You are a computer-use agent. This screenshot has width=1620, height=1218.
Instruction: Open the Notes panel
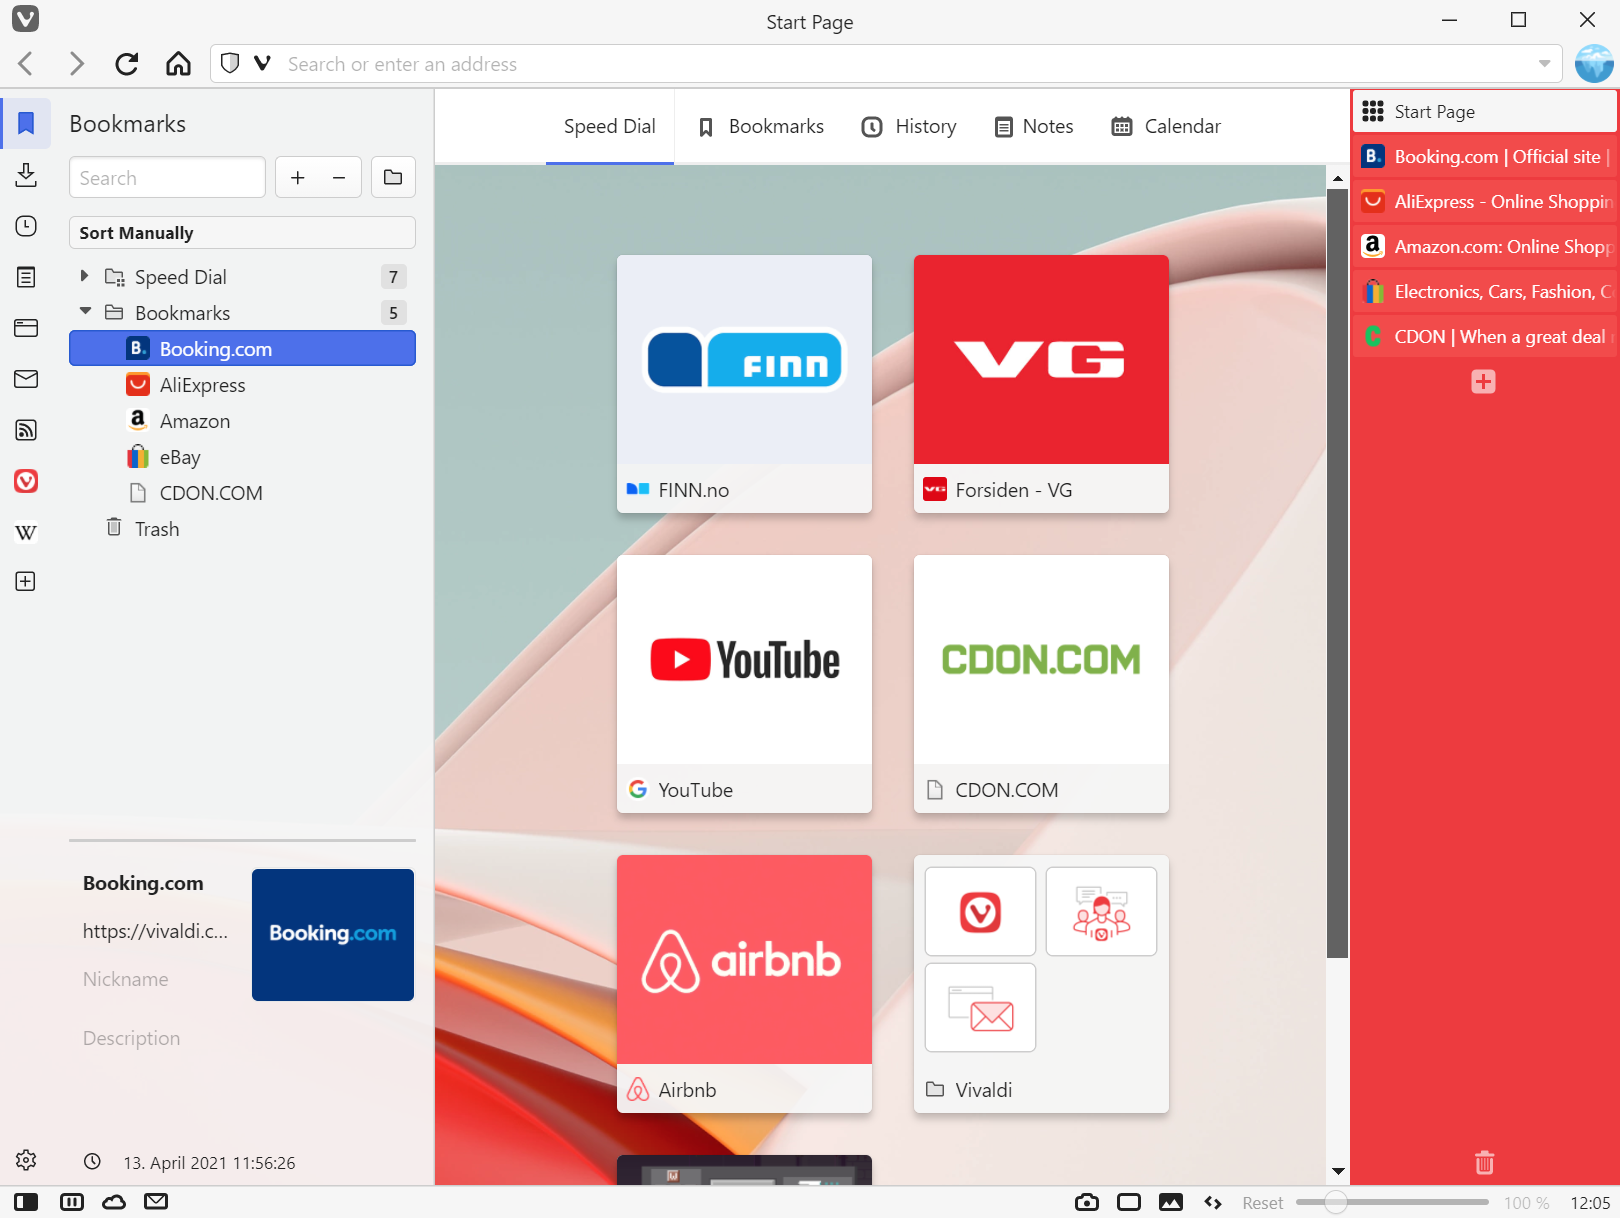pos(26,277)
